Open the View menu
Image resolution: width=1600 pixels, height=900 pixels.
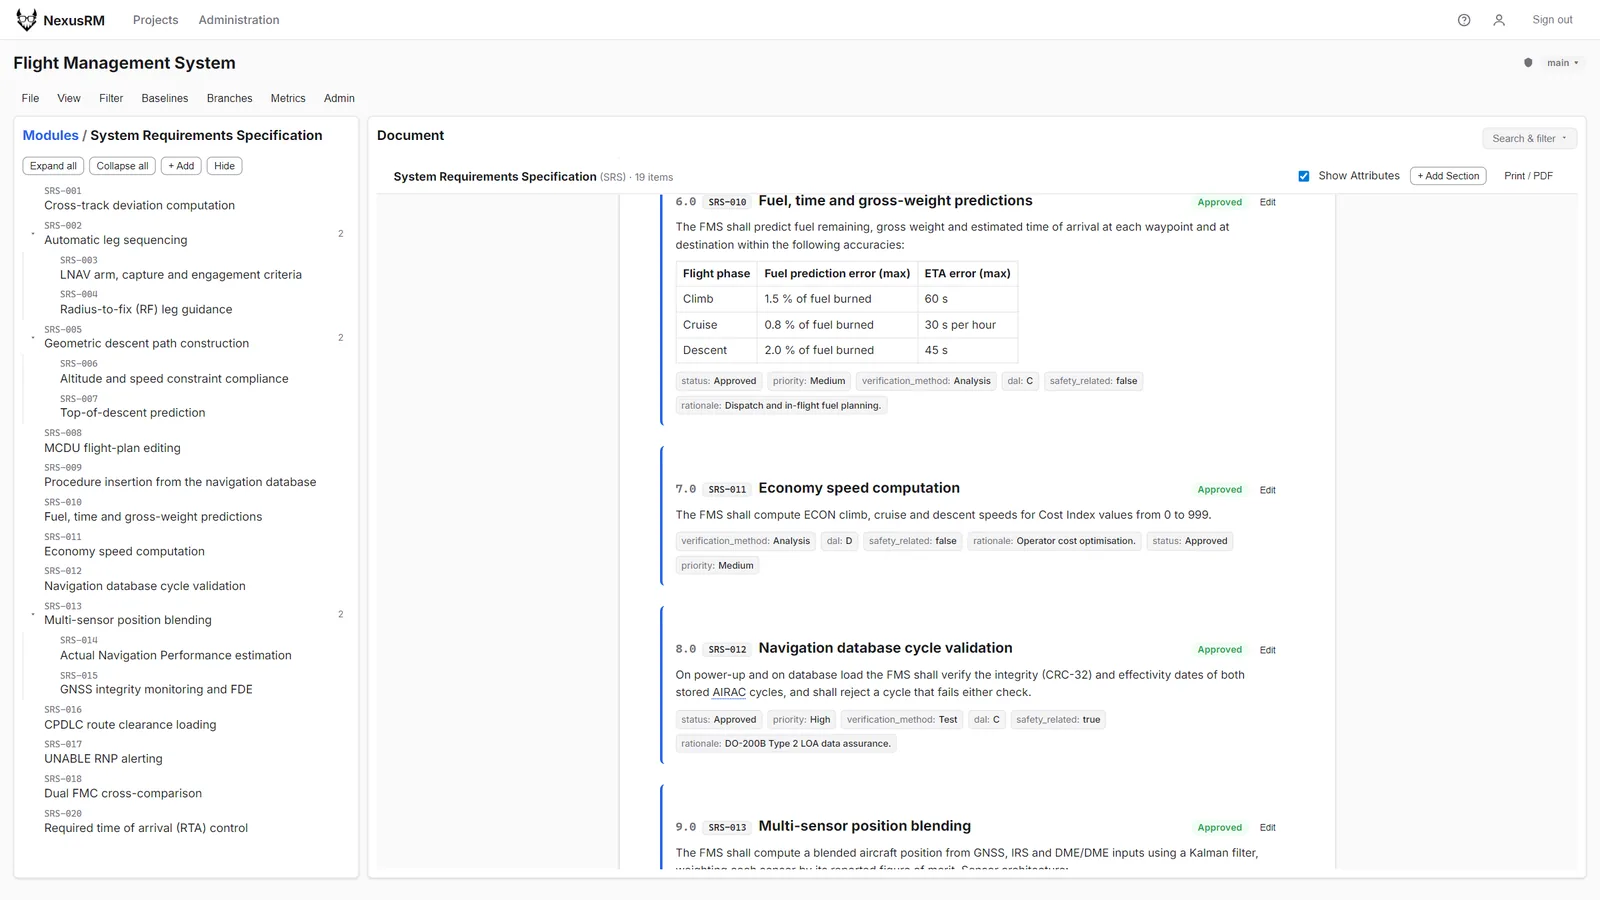[x=69, y=98]
